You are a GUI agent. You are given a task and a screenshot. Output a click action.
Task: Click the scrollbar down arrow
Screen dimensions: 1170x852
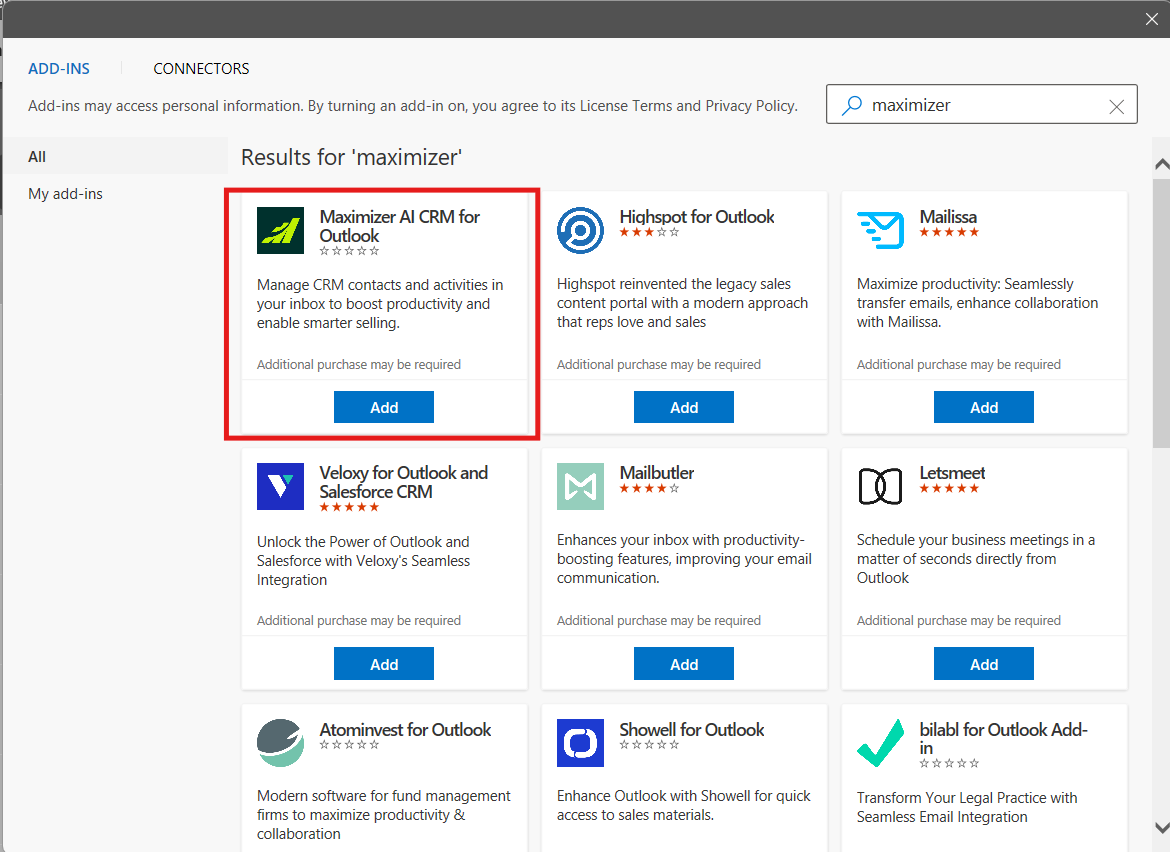tap(1161, 827)
